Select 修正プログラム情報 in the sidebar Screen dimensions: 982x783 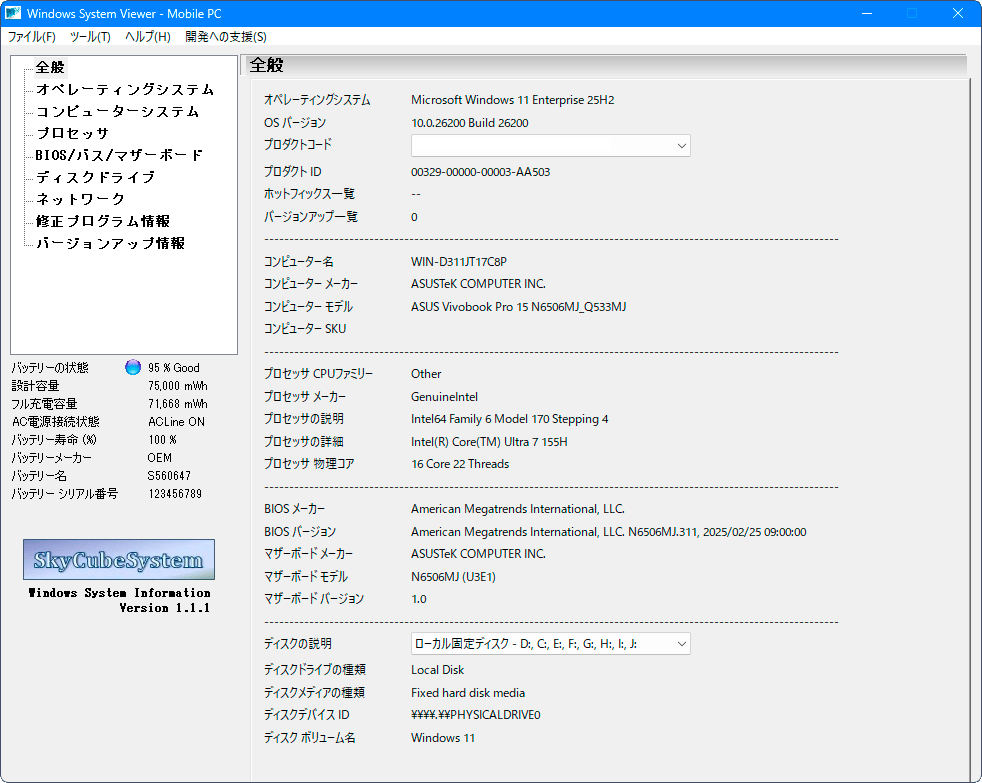[x=105, y=221]
